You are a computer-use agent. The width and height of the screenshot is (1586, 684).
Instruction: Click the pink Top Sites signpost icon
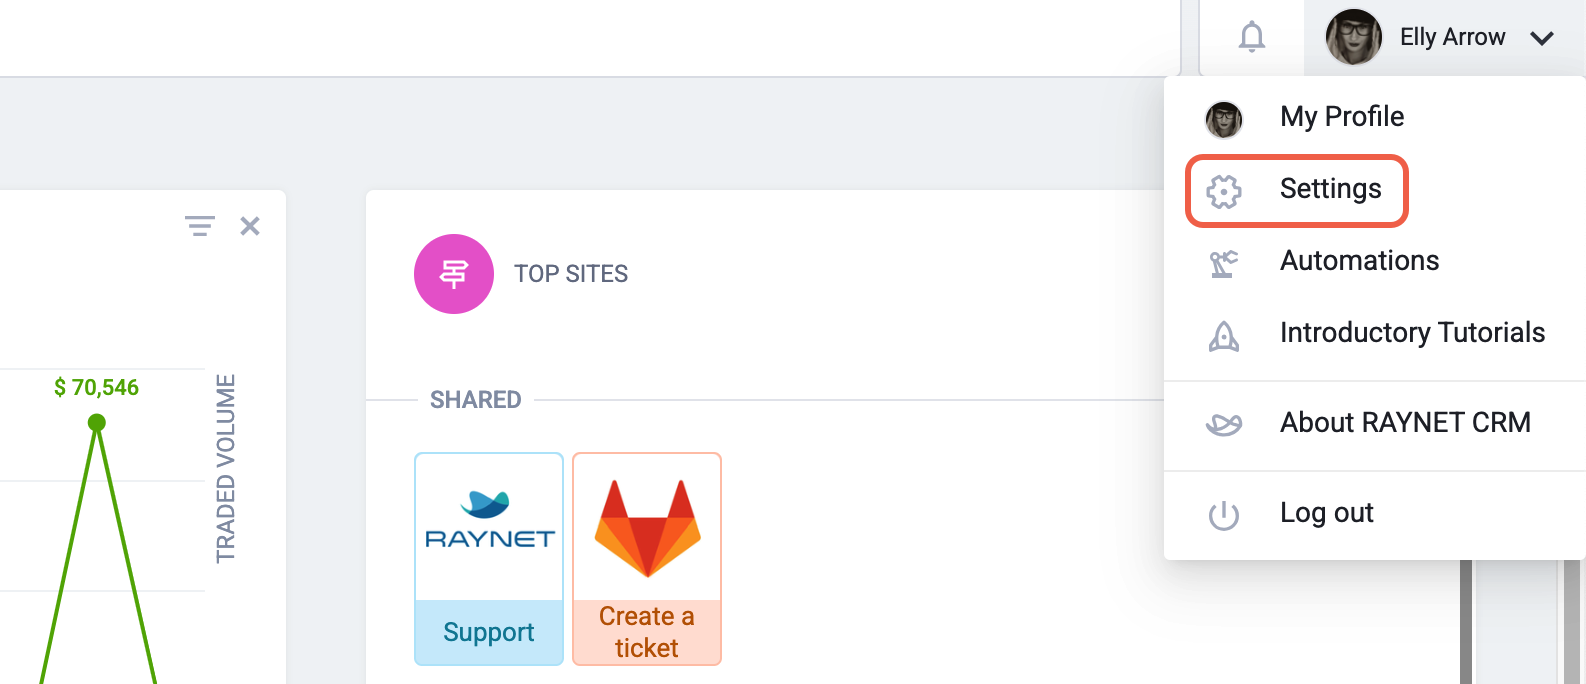(454, 274)
